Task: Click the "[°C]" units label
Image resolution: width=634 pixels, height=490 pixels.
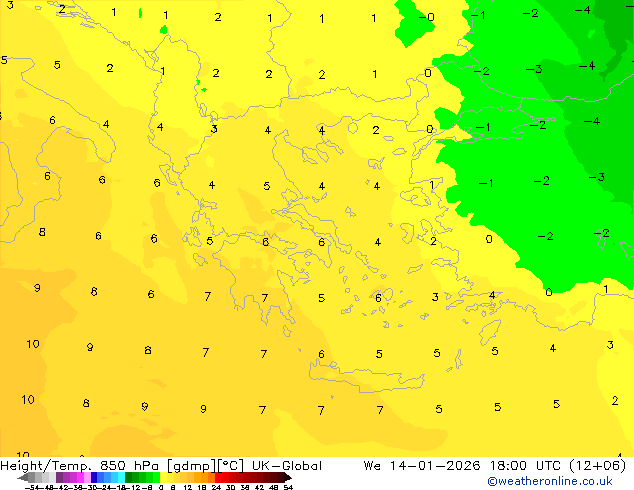Action: click(x=231, y=466)
